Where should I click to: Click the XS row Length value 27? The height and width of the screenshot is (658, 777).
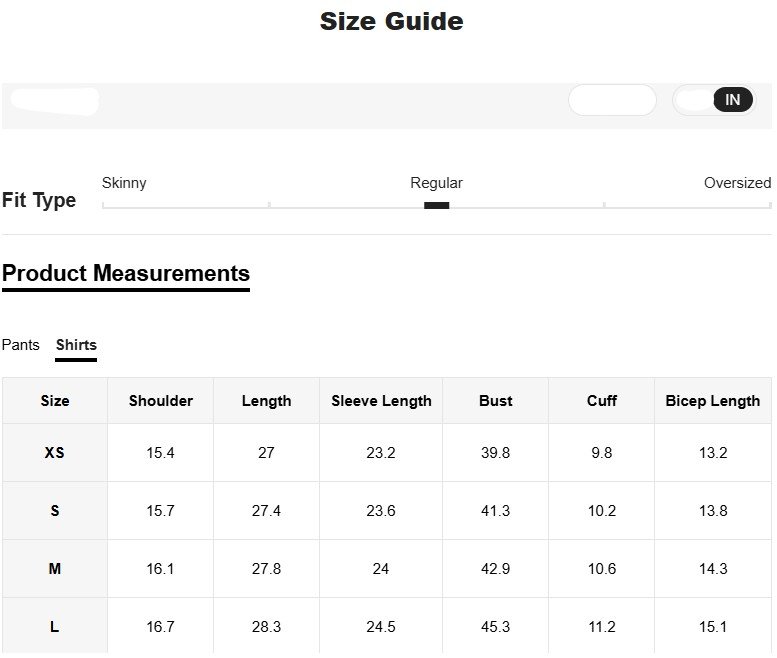266,453
